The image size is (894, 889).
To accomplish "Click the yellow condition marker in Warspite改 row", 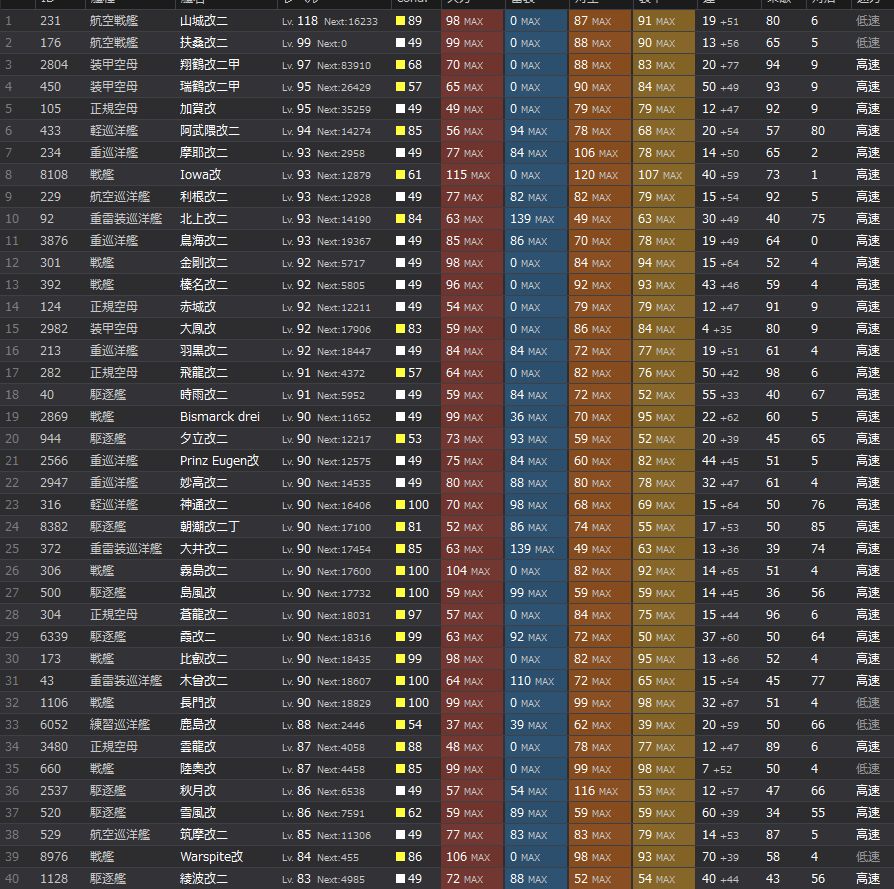I will [400, 856].
